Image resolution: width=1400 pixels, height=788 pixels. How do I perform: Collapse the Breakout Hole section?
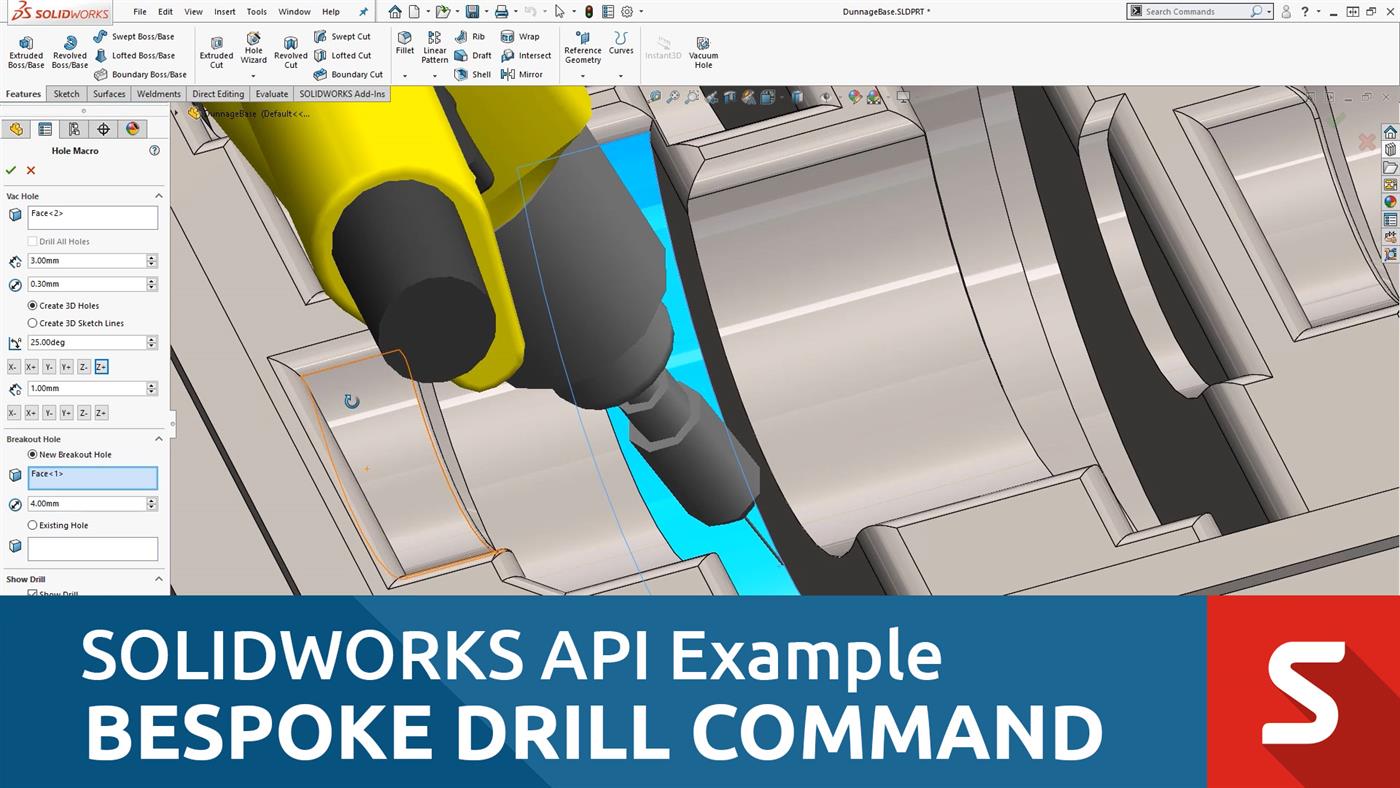coord(158,438)
